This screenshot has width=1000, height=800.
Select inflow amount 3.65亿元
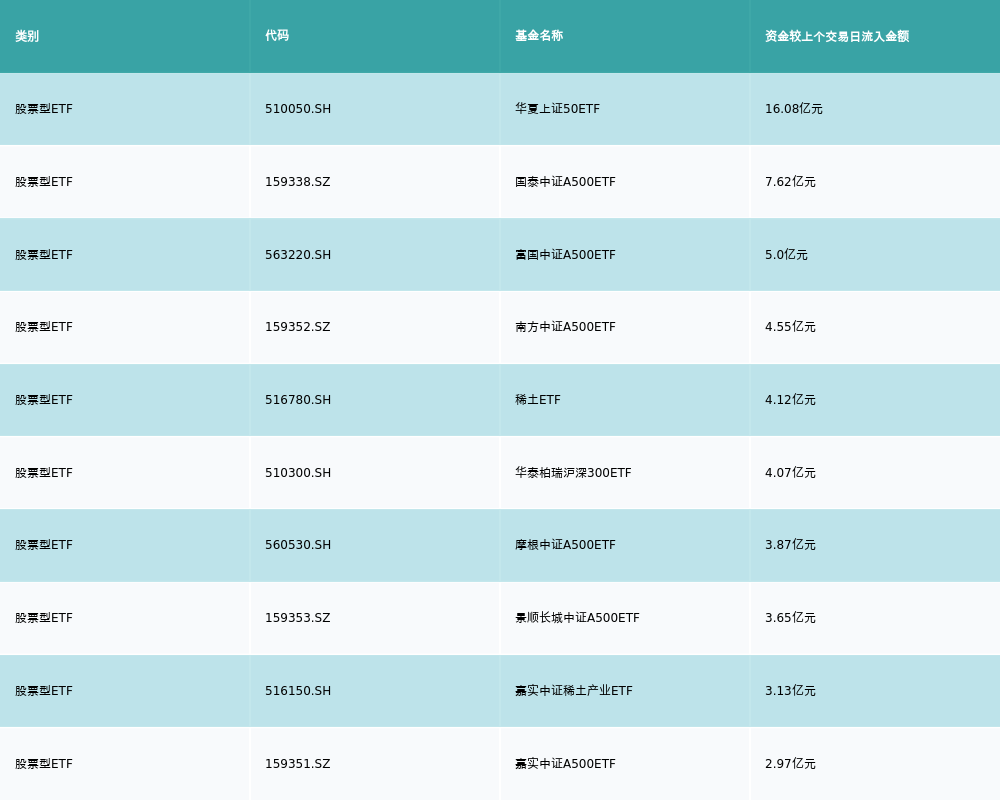coord(790,618)
